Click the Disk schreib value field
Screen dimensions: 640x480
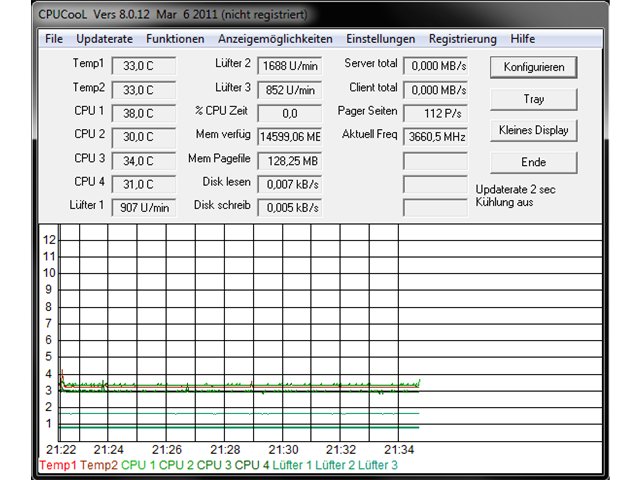tap(289, 208)
